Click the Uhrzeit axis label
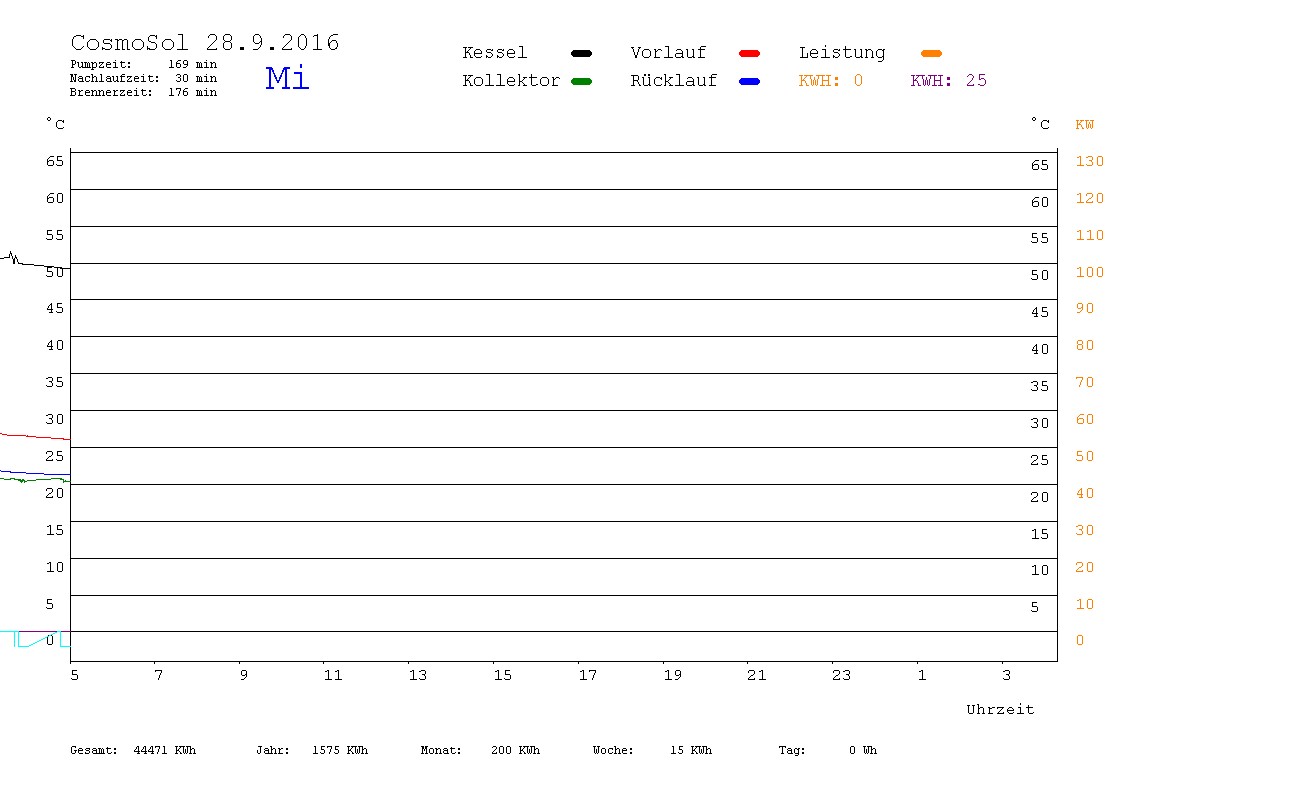The image size is (1314, 786). pos(1000,710)
